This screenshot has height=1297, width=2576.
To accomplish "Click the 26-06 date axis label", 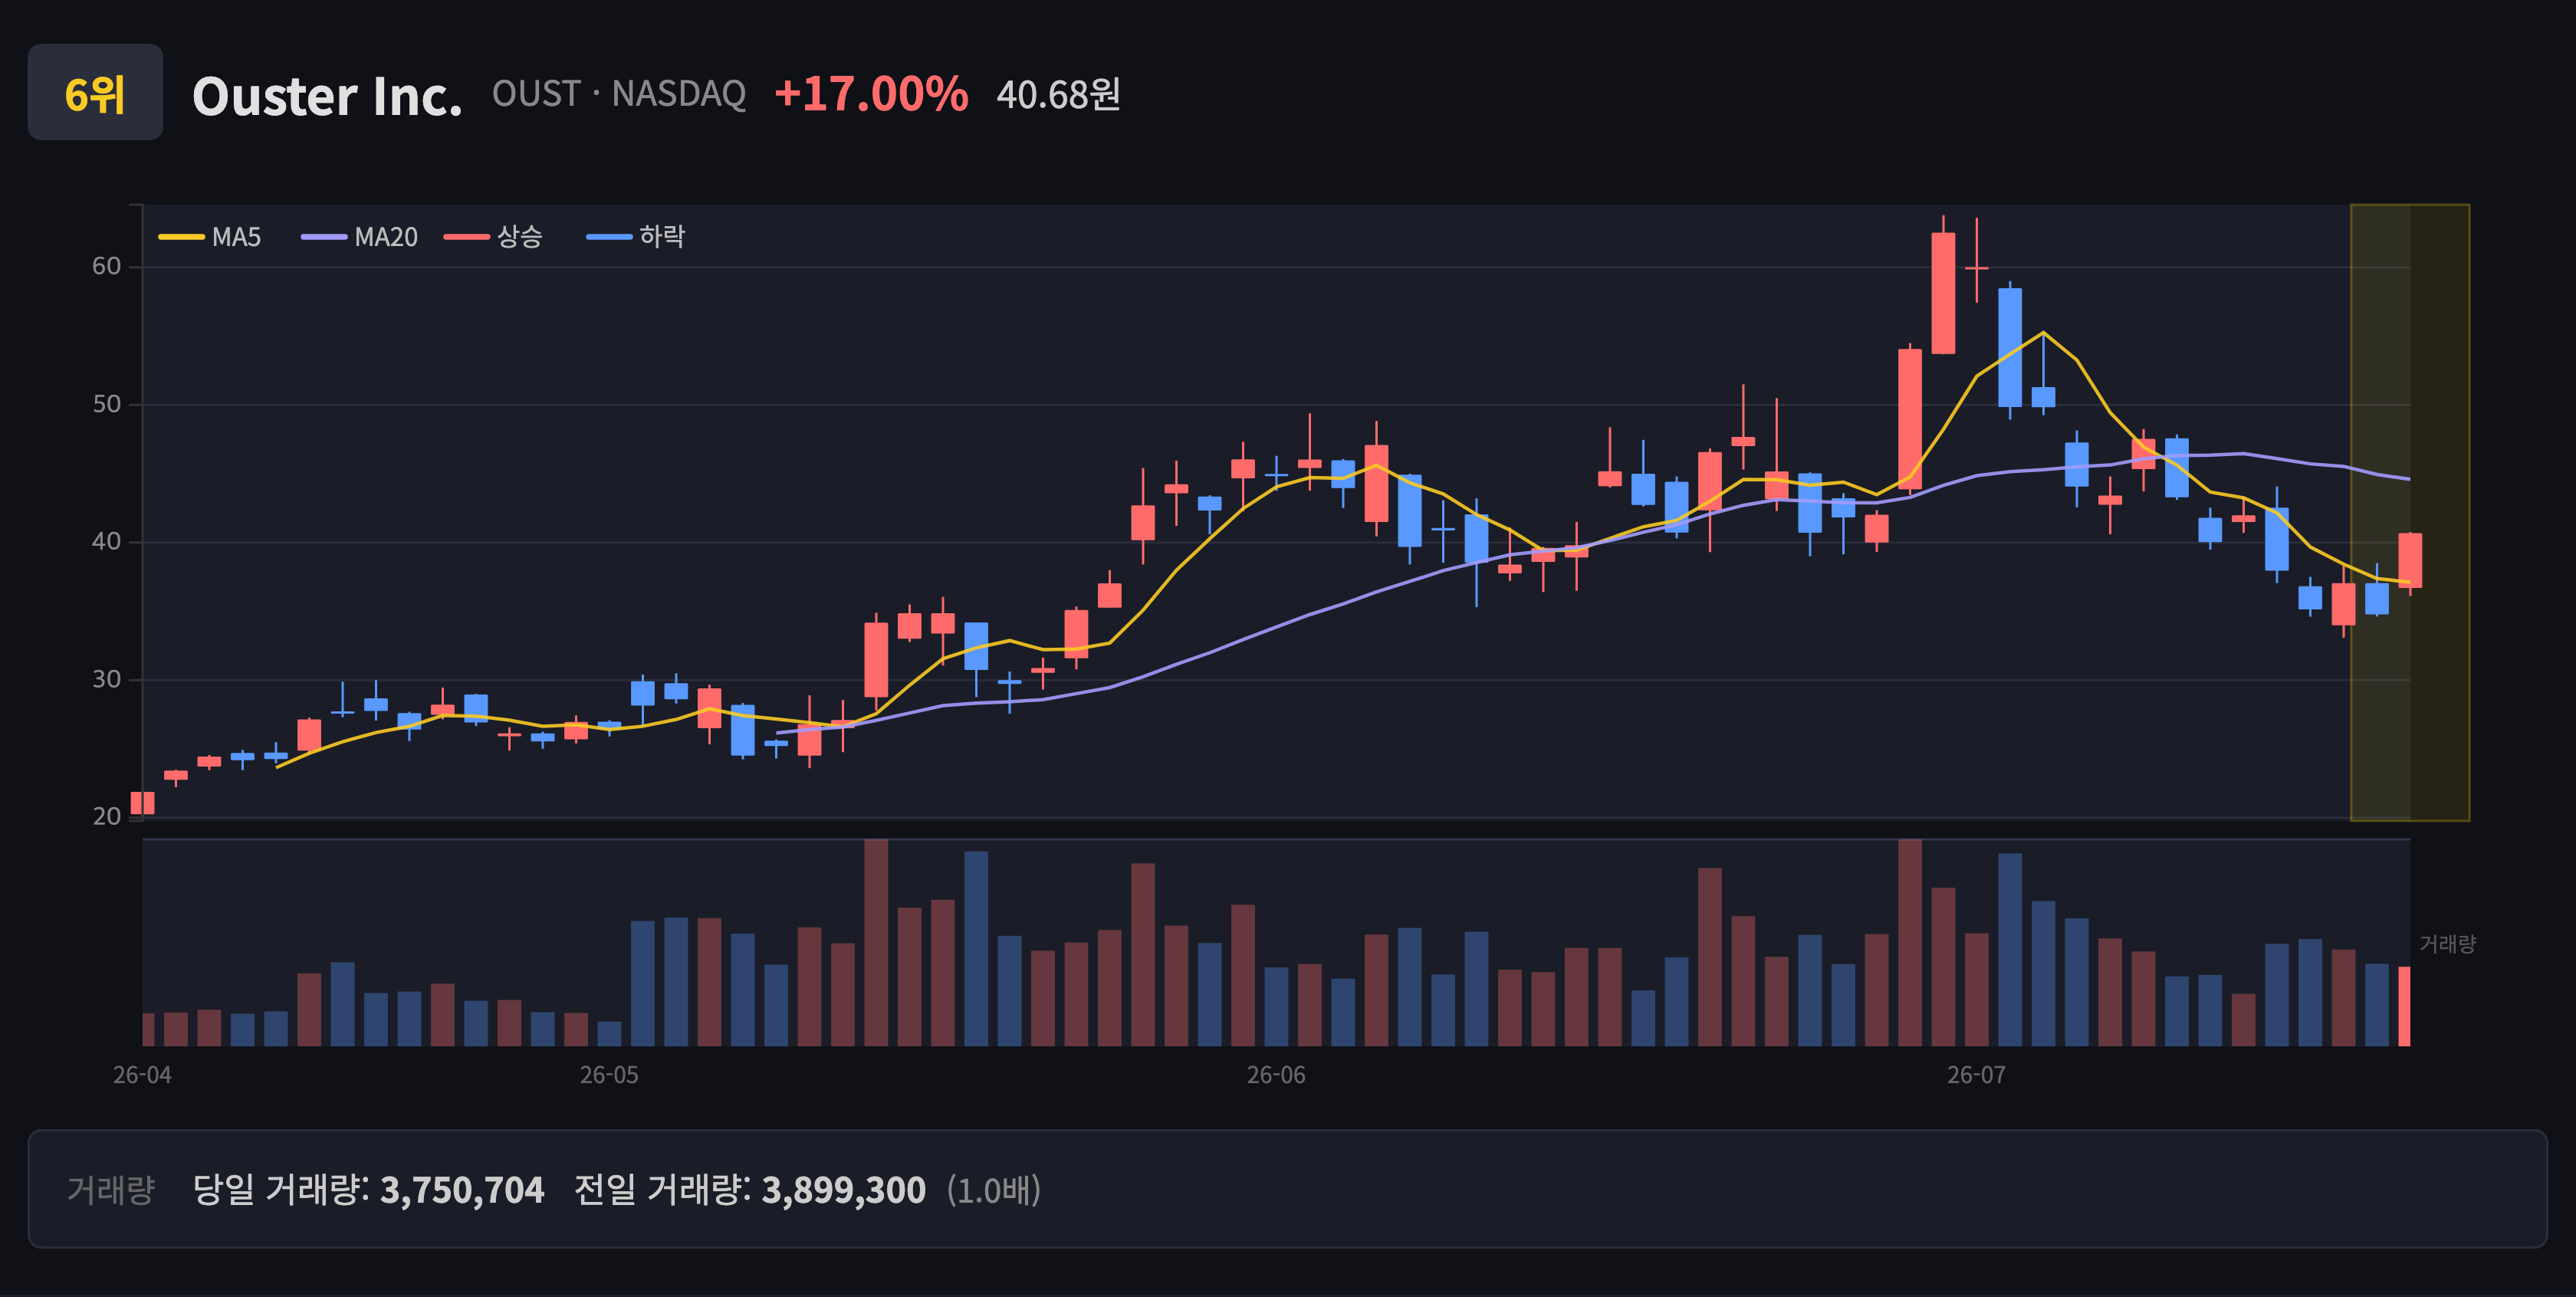I will click(1276, 1075).
